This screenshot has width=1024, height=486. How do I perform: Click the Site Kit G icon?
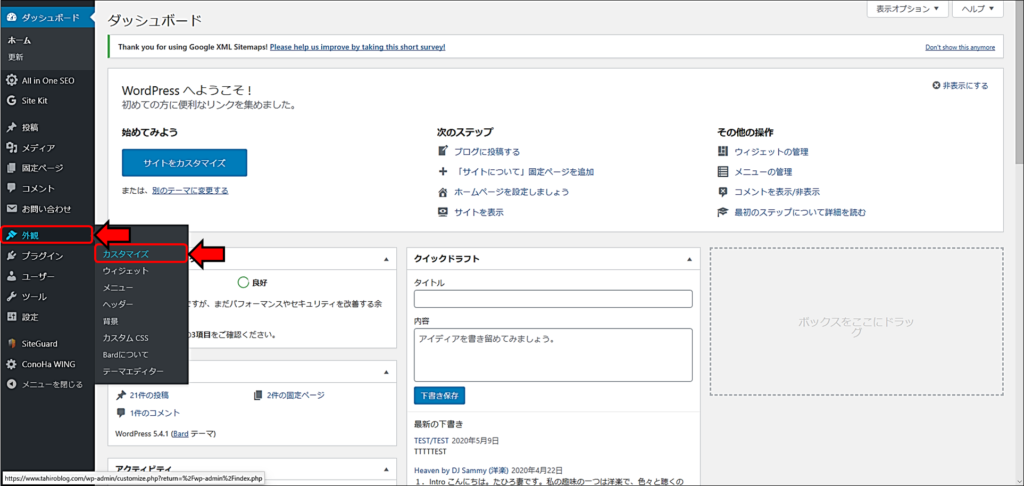12,101
